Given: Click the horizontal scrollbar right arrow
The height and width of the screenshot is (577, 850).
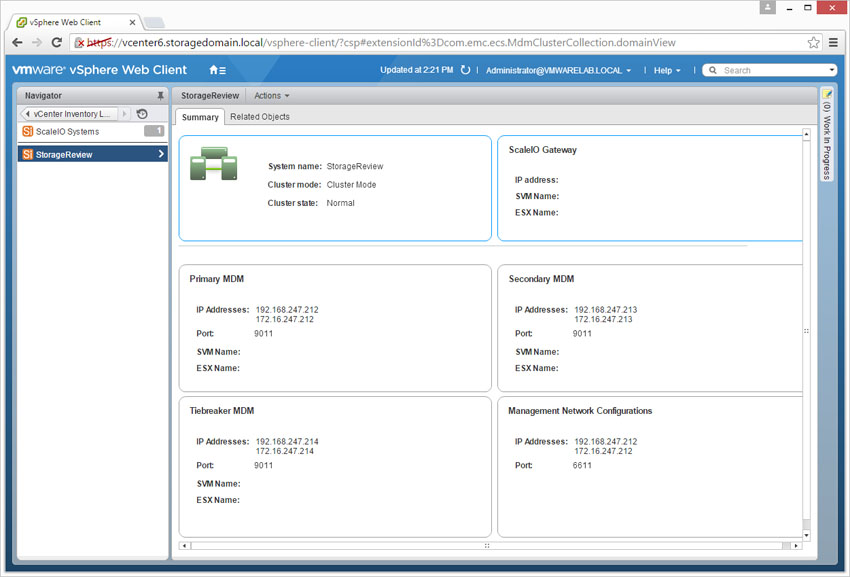Looking at the screenshot, I should pos(796,546).
